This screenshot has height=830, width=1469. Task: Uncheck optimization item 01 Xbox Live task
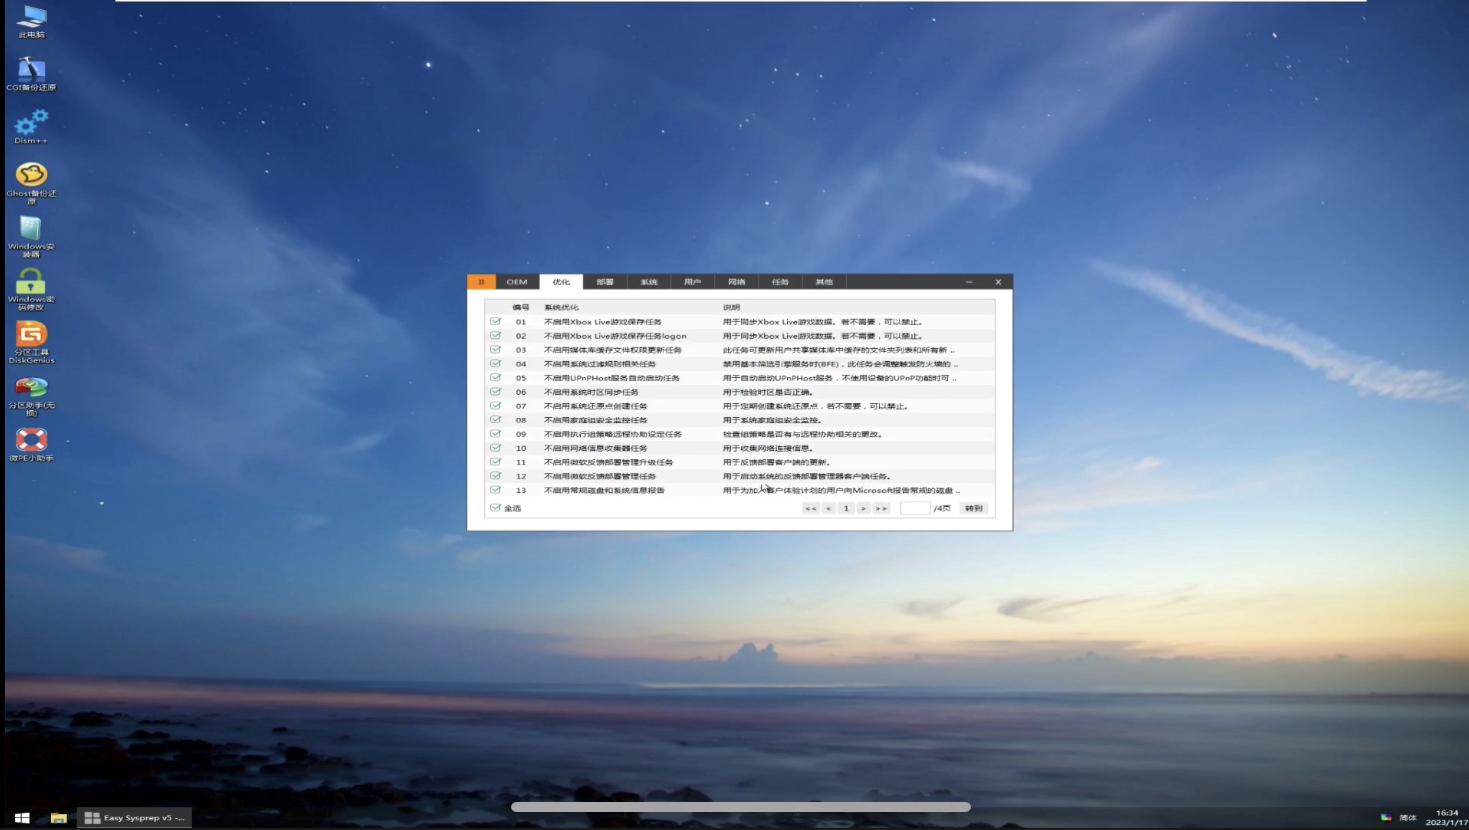pyautogui.click(x=495, y=322)
